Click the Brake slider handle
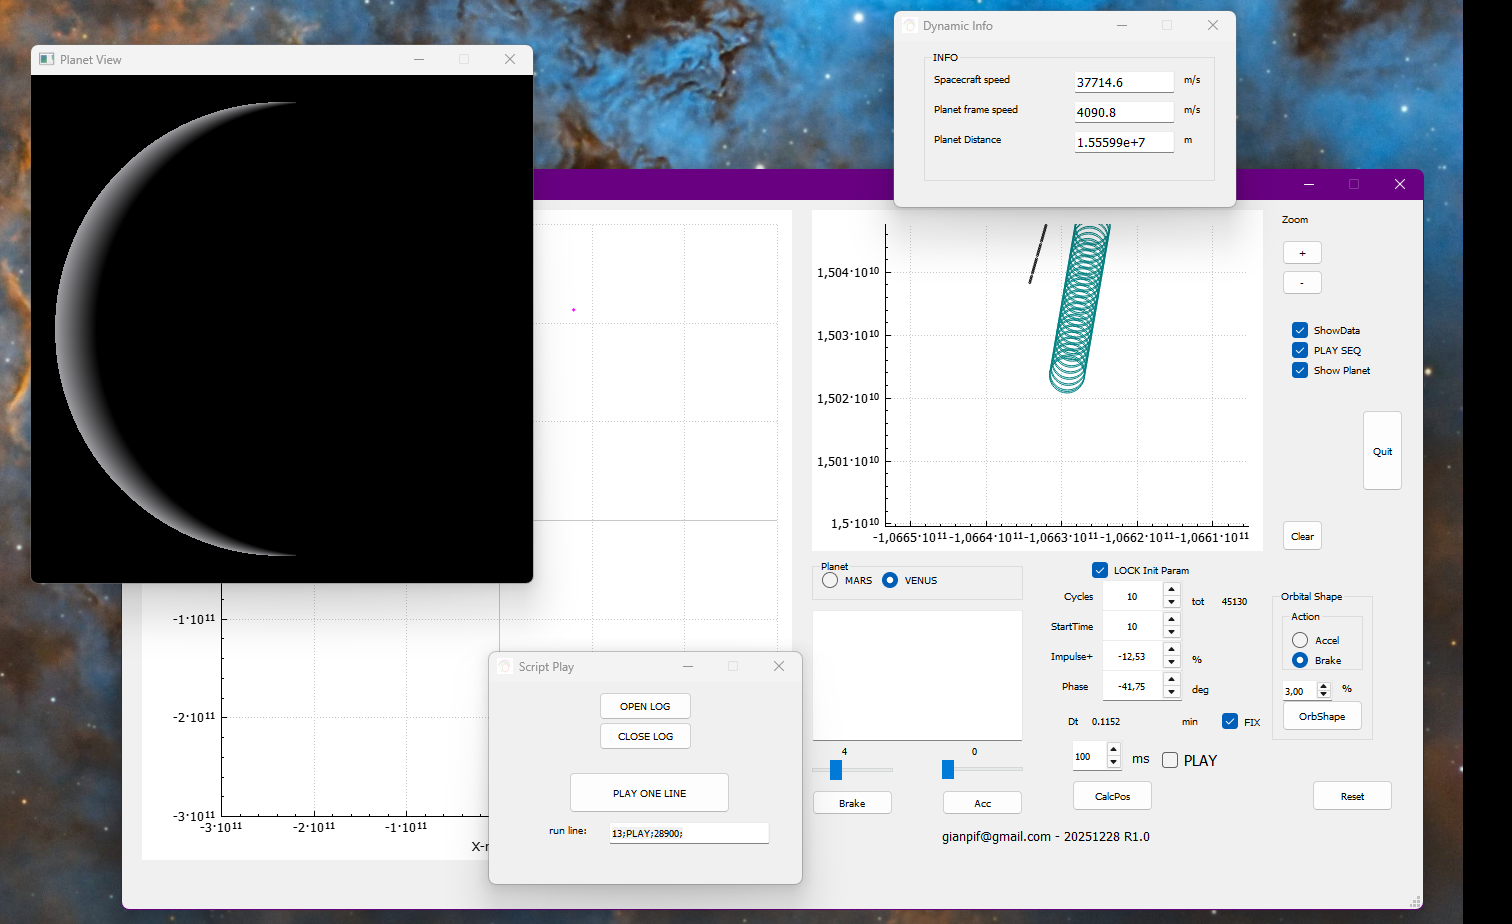Screen dimensions: 1512x924 pyautogui.click(x=836, y=769)
